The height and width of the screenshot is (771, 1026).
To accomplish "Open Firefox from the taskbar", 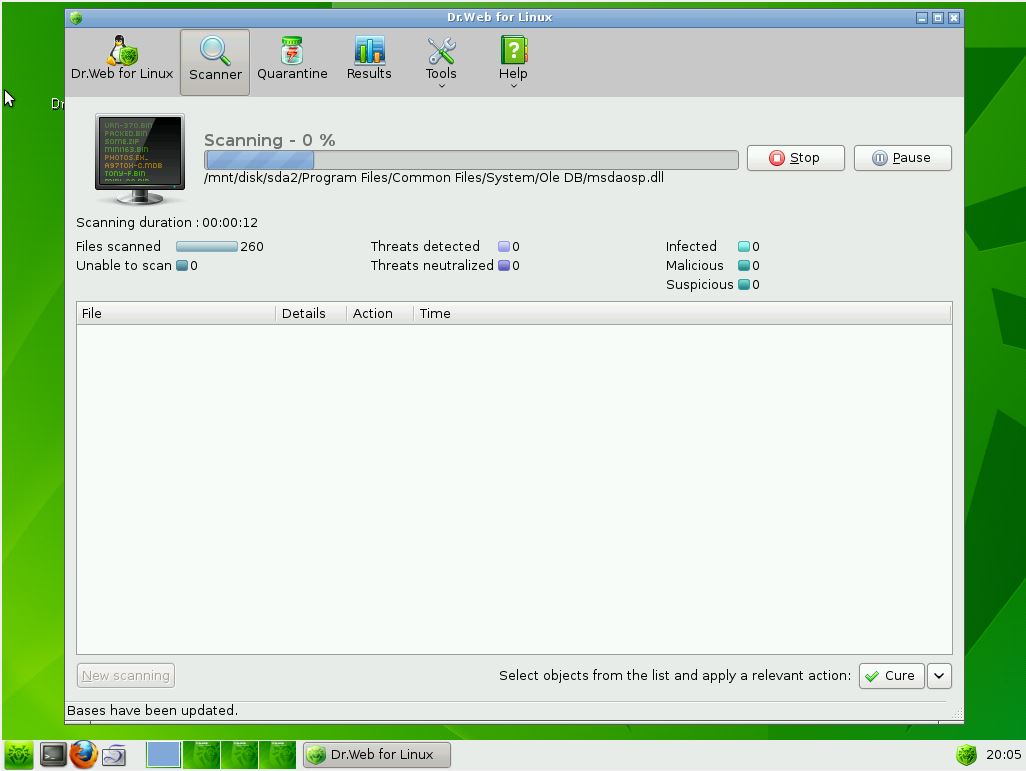I will pos(84,755).
